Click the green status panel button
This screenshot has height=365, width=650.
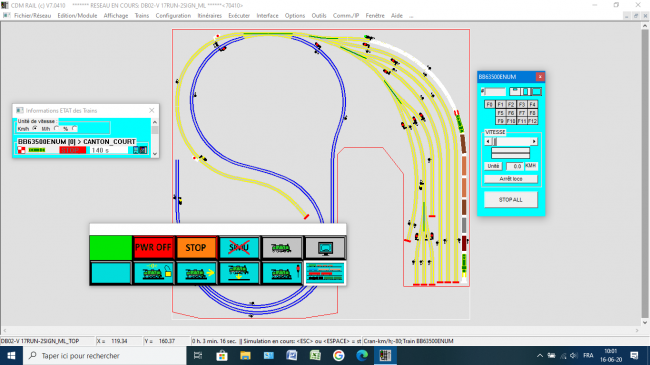pyautogui.click(x=111, y=248)
